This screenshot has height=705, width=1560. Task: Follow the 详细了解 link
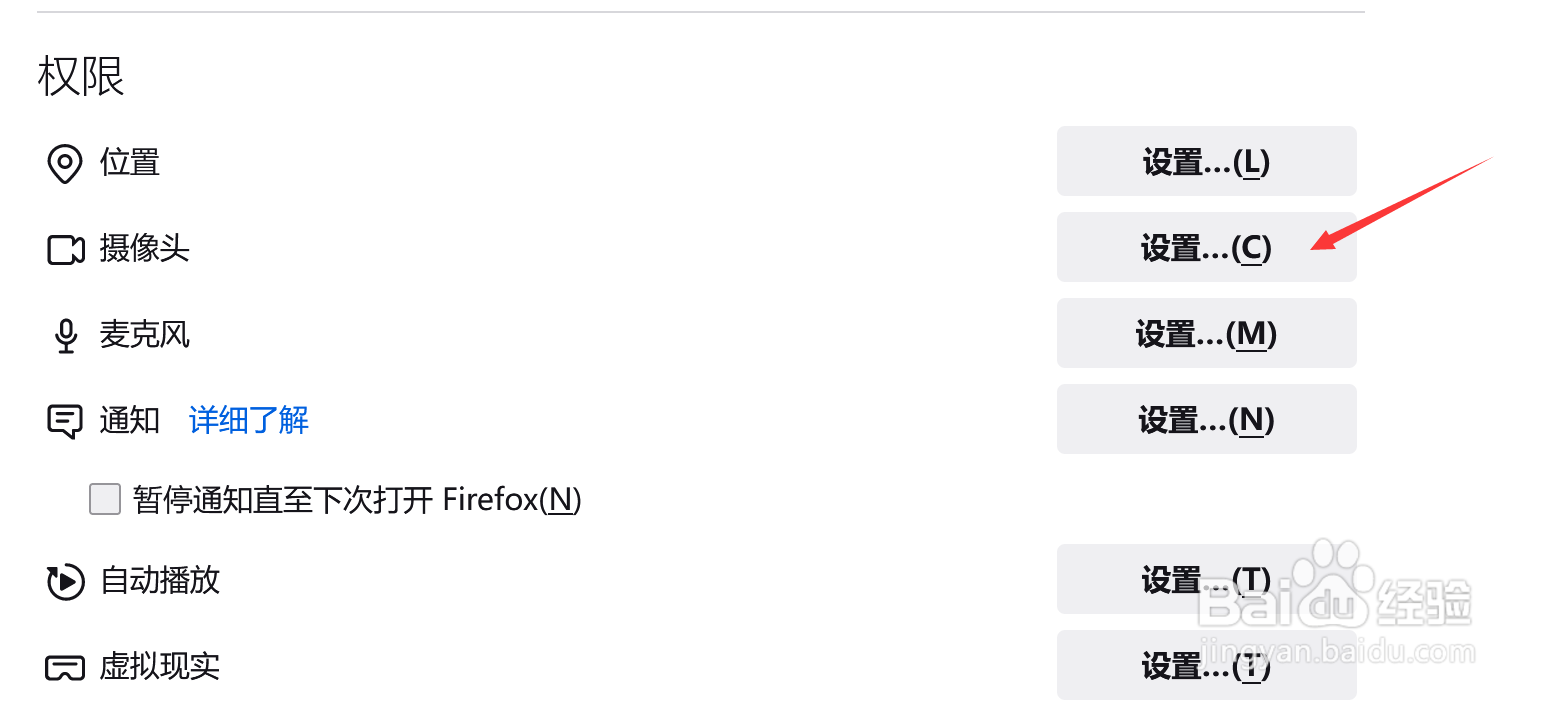tap(249, 420)
